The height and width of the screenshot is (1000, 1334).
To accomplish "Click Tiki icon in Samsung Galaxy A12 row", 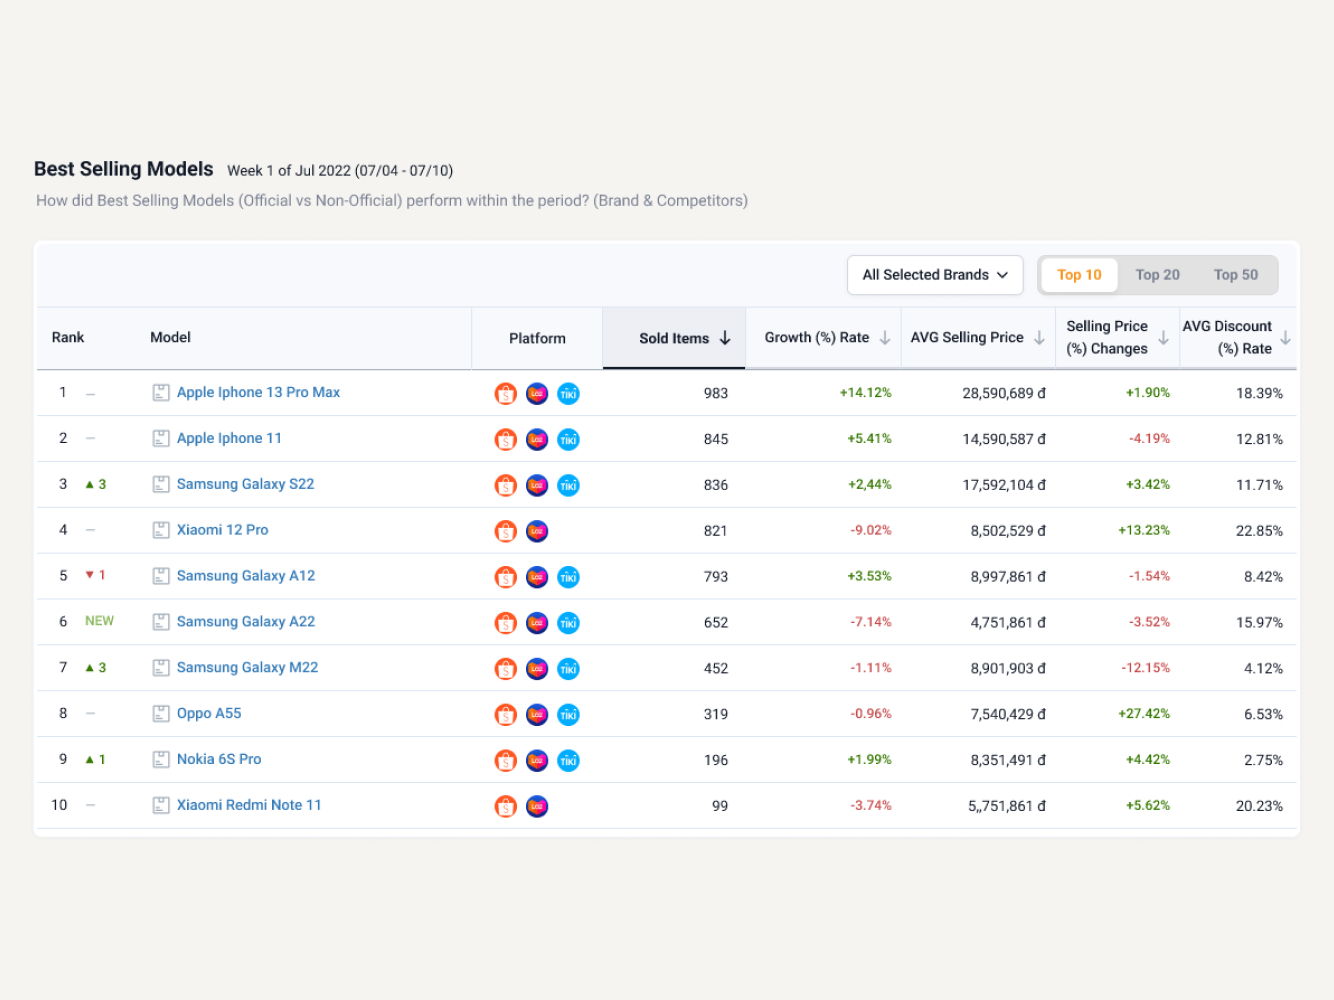I will tap(568, 577).
